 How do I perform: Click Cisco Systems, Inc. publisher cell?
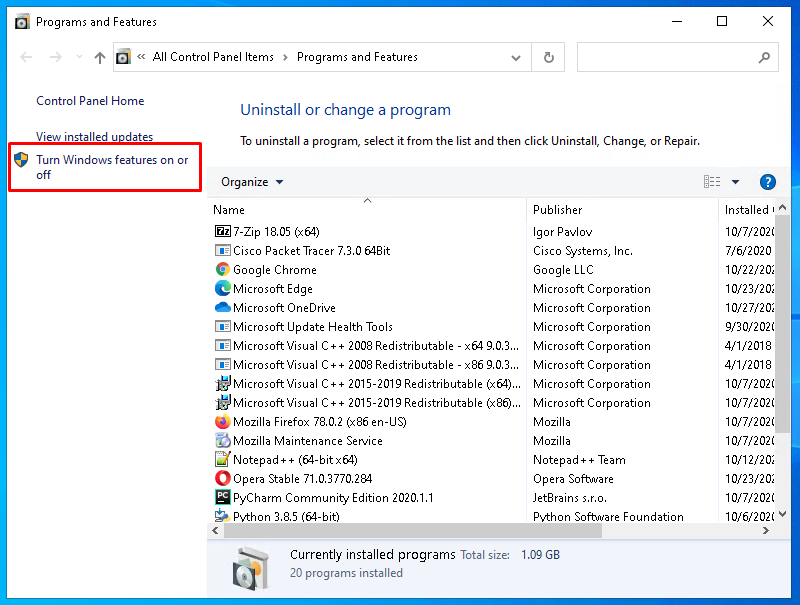[x=583, y=250]
